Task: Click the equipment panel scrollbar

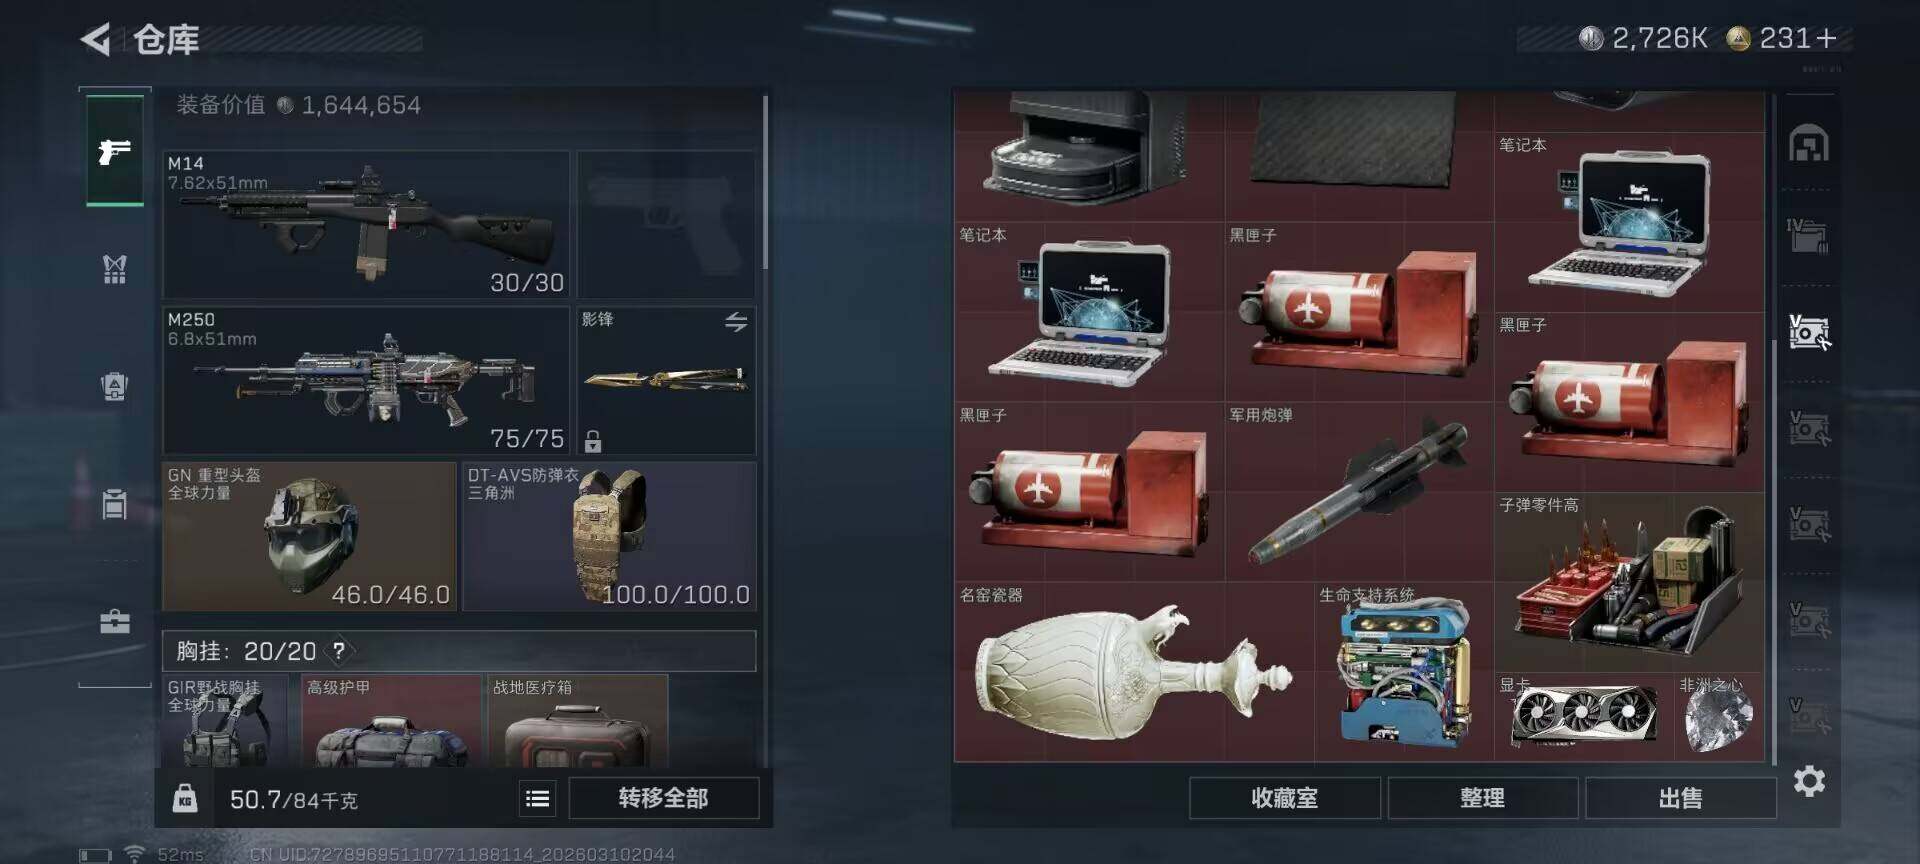Action: coord(765,182)
